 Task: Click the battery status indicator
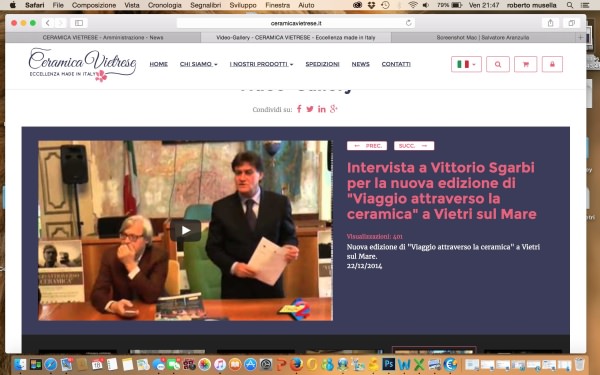tap(450, 5)
